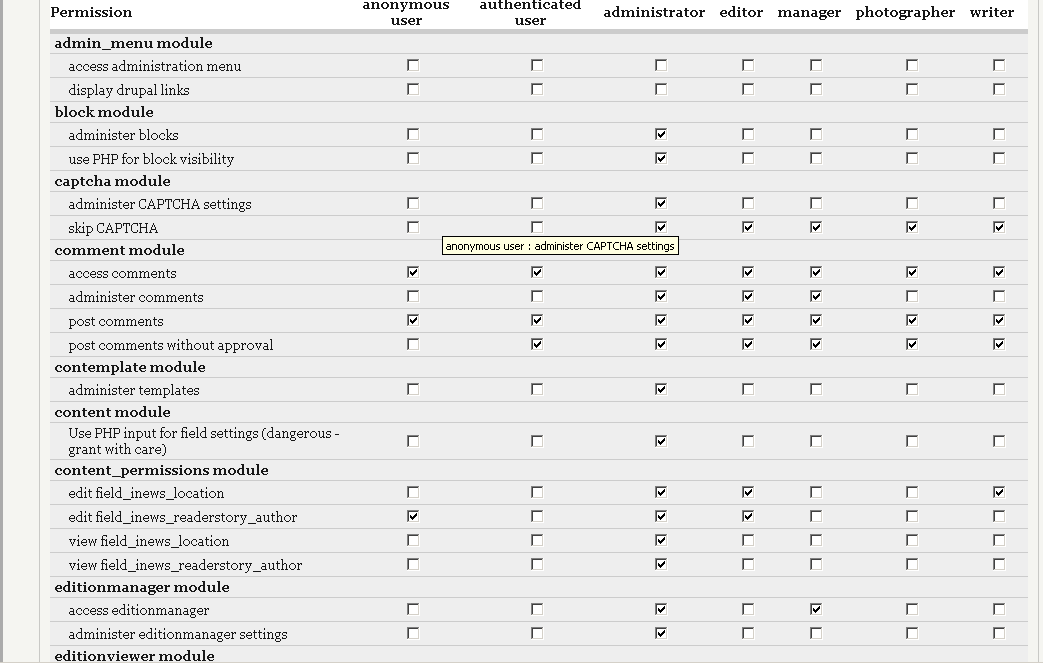The width and height of the screenshot is (1043, 663).
Task: Check display drupal links for writer
Action: pos(998,89)
